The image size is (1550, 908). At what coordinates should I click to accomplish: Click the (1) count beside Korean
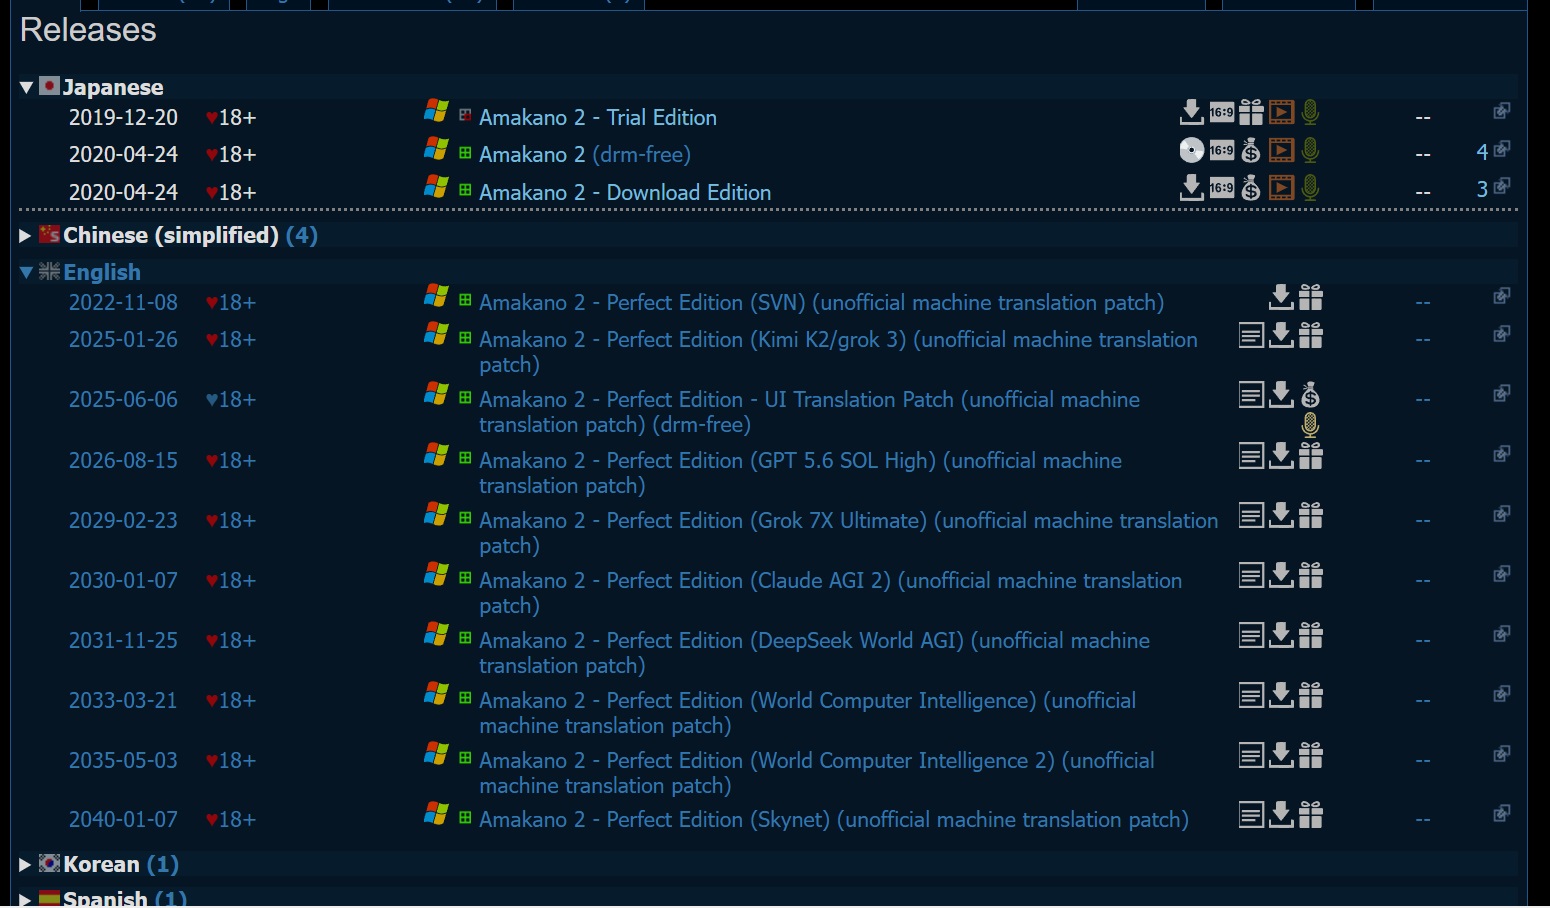pos(162,865)
